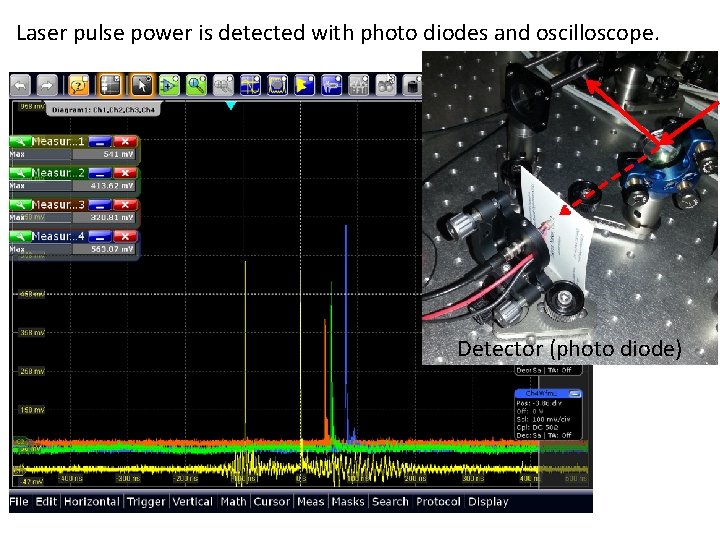Click the signal bar show/hide grid icon

pos(110,85)
